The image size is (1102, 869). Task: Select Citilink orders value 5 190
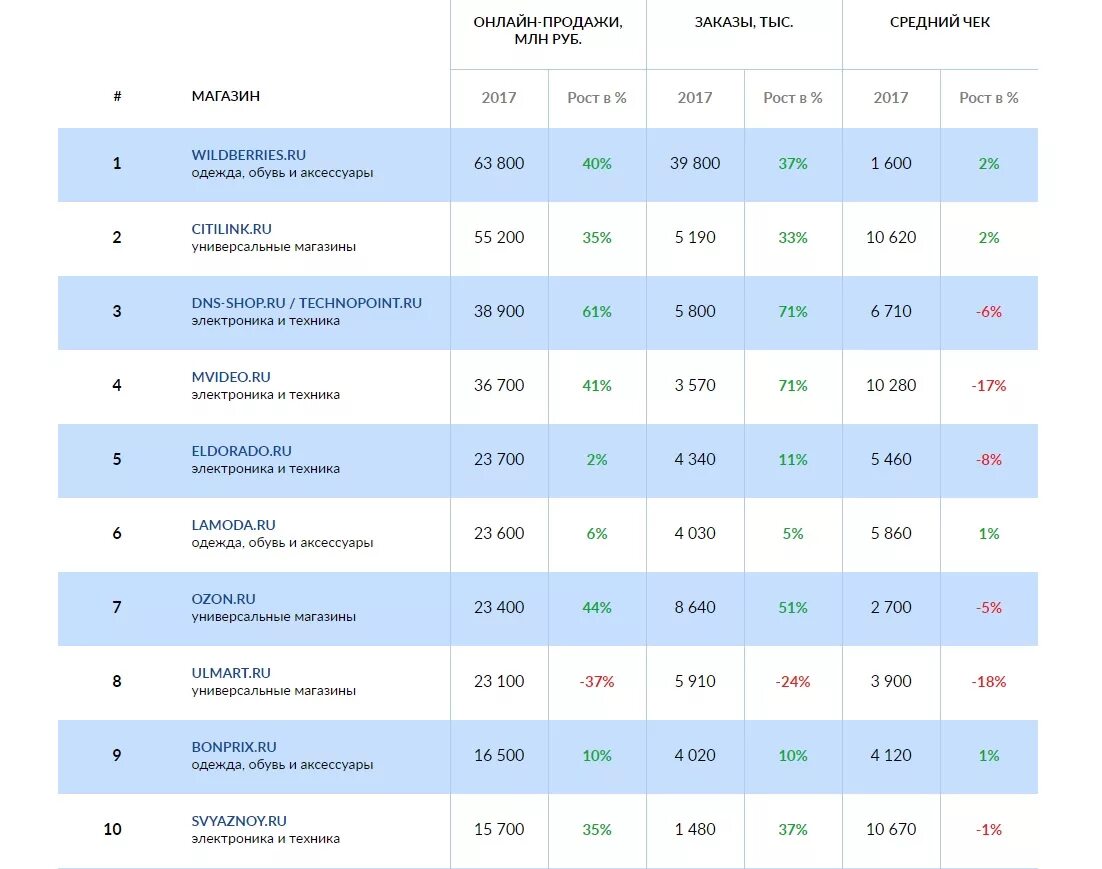tap(695, 237)
